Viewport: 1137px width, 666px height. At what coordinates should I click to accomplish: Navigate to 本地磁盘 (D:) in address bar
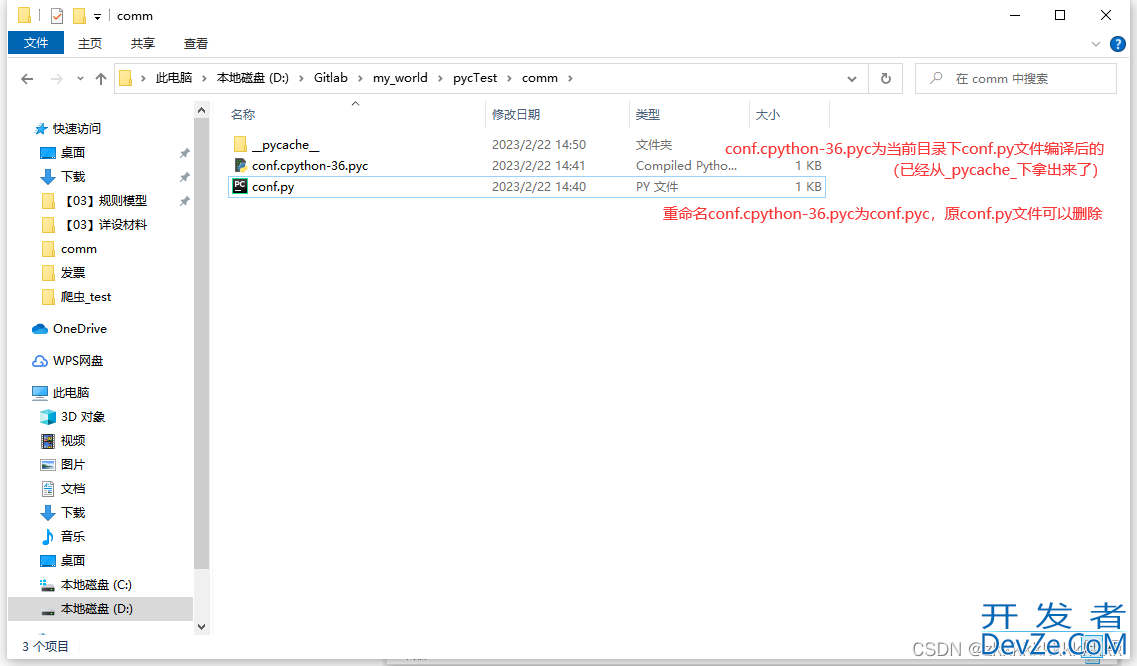click(x=252, y=78)
